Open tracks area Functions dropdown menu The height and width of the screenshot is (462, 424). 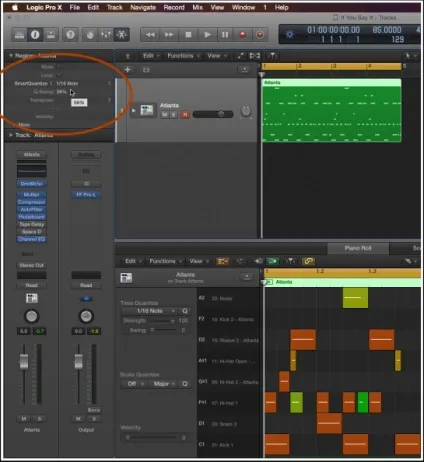pyautogui.click(x=183, y=56)
